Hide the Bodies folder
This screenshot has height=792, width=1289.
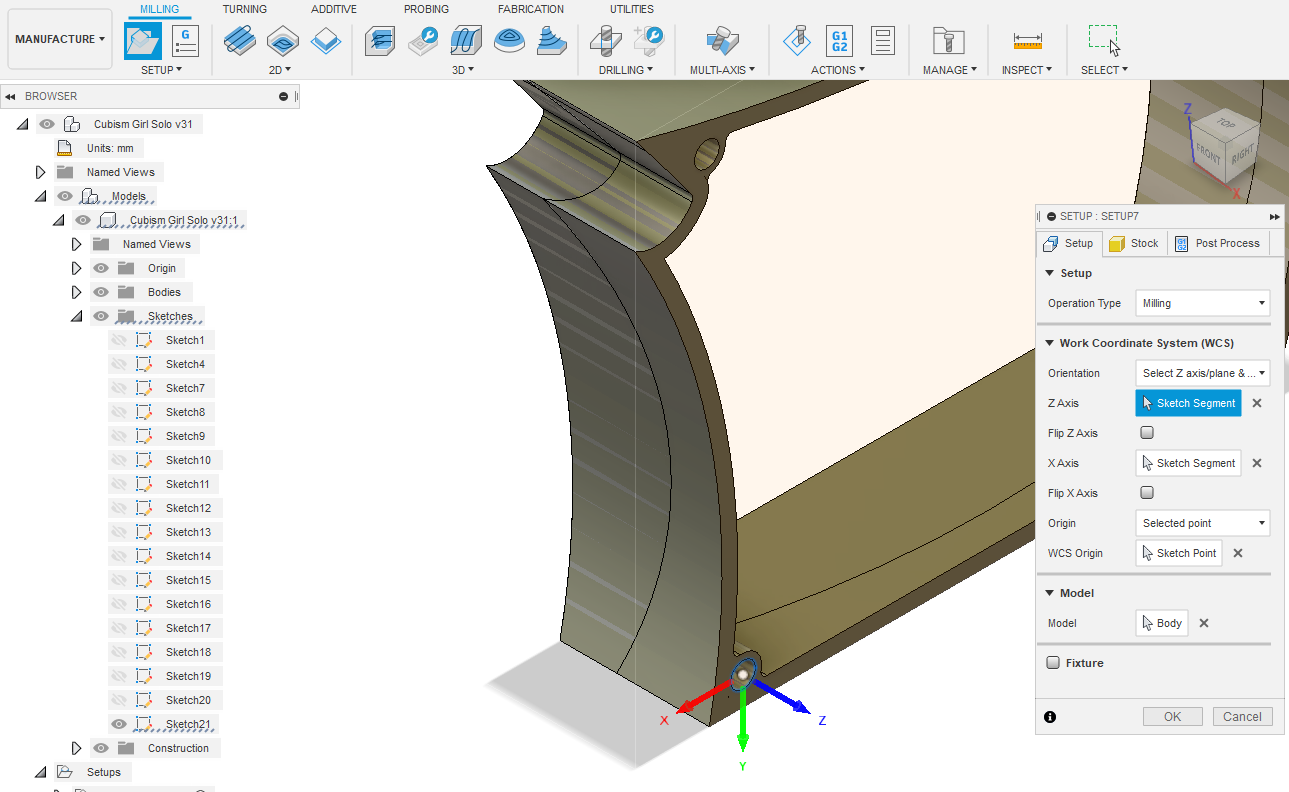click(x=101, y=292)
